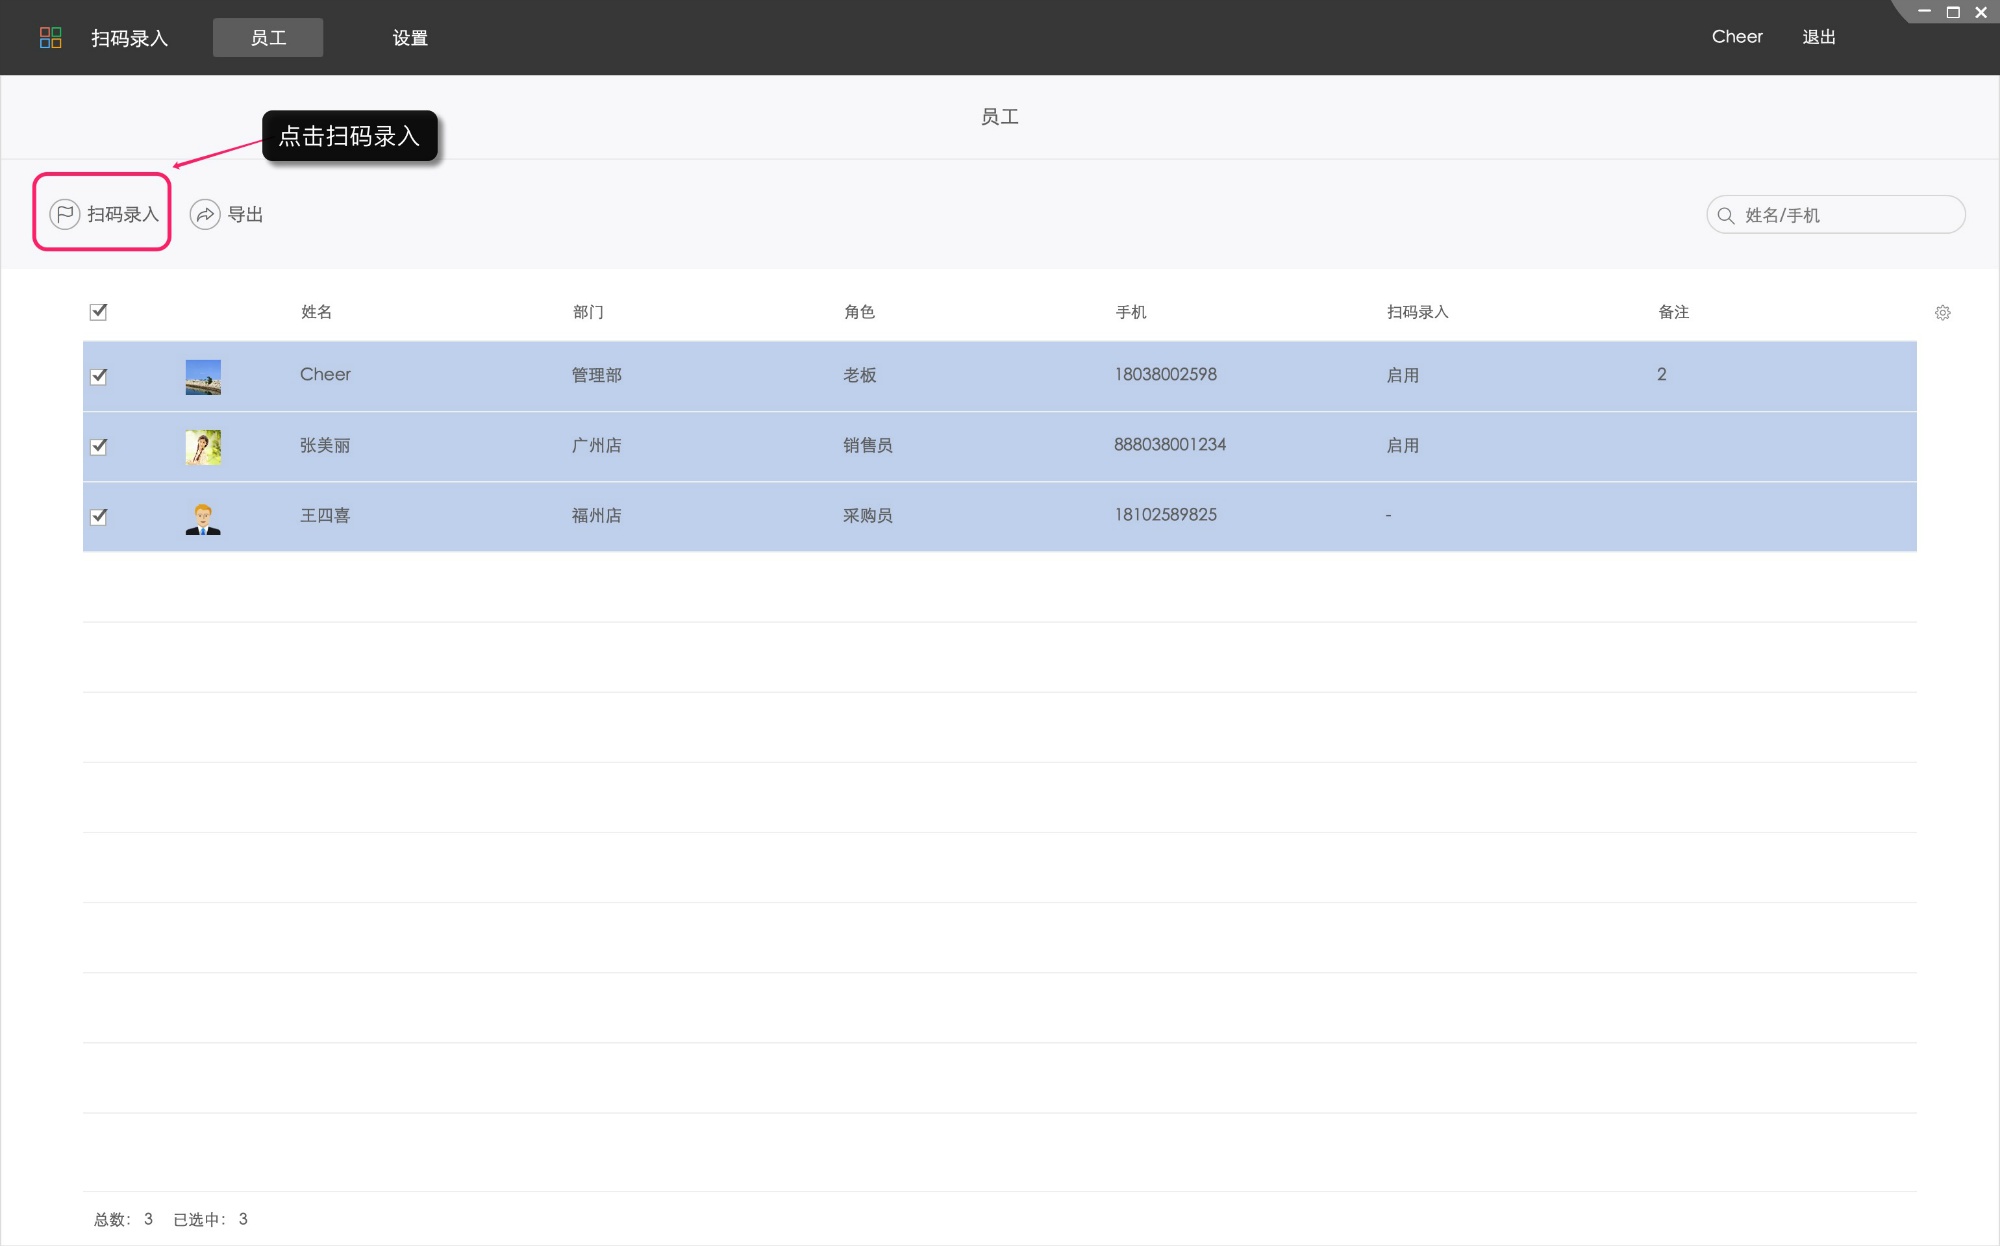Click the 姓名 column header

click(316, 312)
